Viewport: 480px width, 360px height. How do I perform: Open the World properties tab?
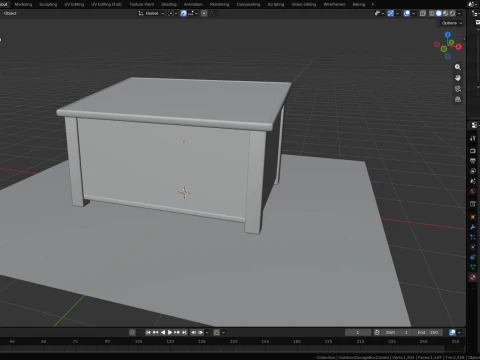click(473, 191)
